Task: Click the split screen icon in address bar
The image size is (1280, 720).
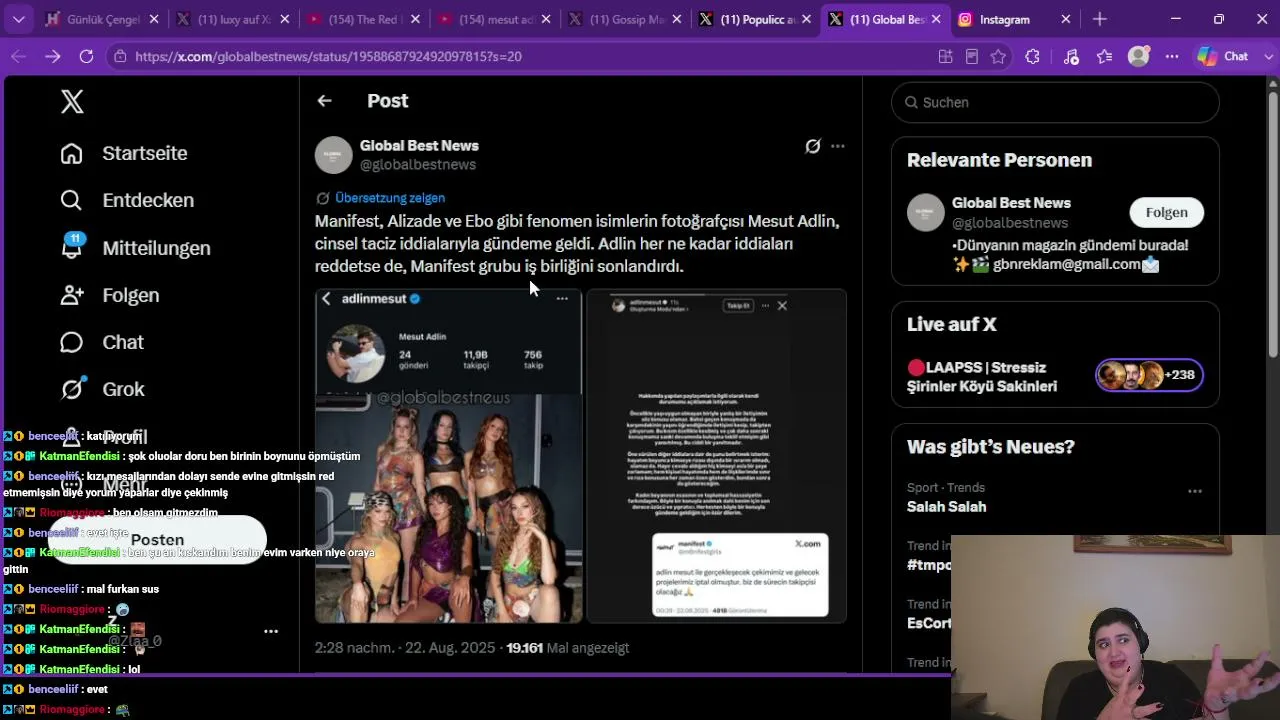Action: click(x=945, y=57)
